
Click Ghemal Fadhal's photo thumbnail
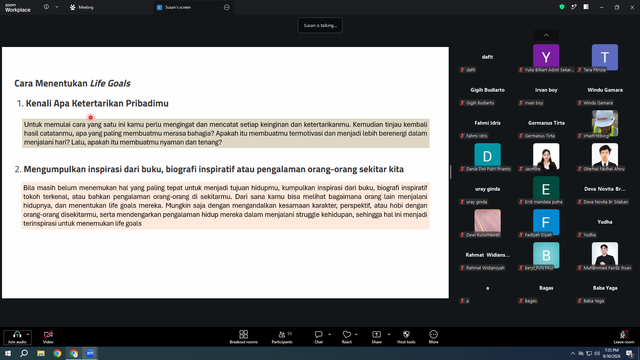coord(605,156)
